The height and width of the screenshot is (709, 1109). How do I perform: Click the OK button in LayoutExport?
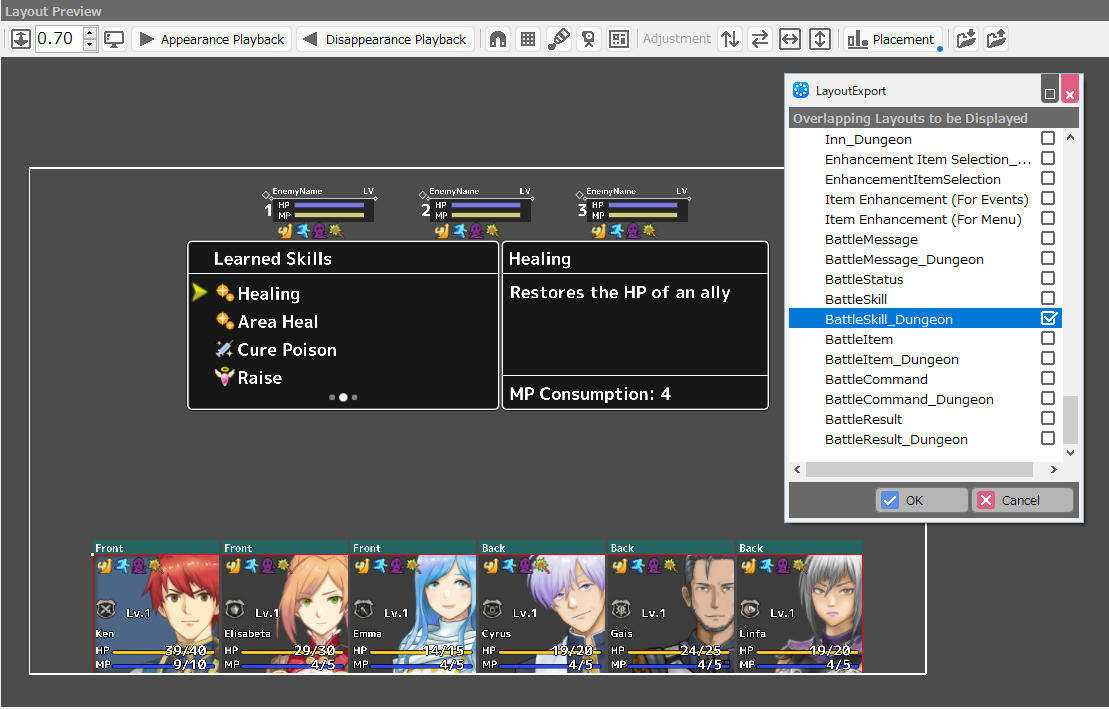[x=920, y=500]
